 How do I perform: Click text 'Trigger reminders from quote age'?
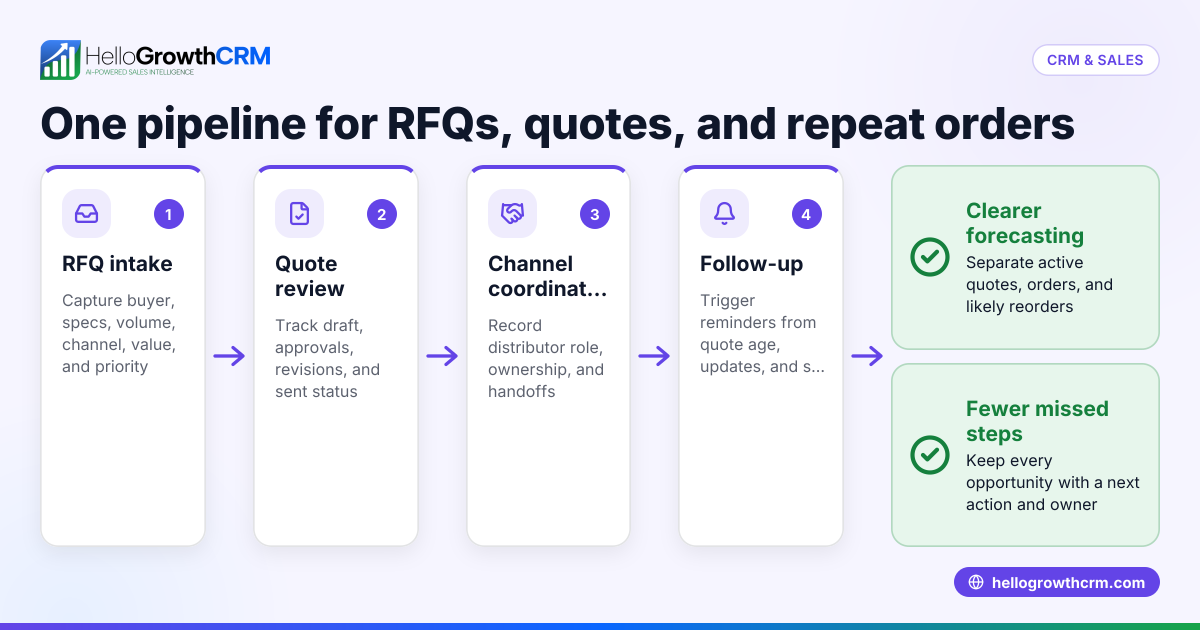[x=758, y=322]
